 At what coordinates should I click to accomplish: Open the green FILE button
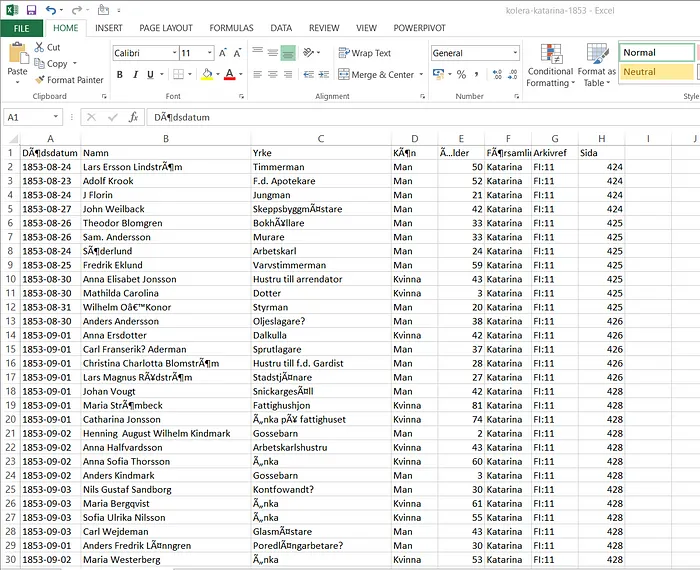pos(21,28)
